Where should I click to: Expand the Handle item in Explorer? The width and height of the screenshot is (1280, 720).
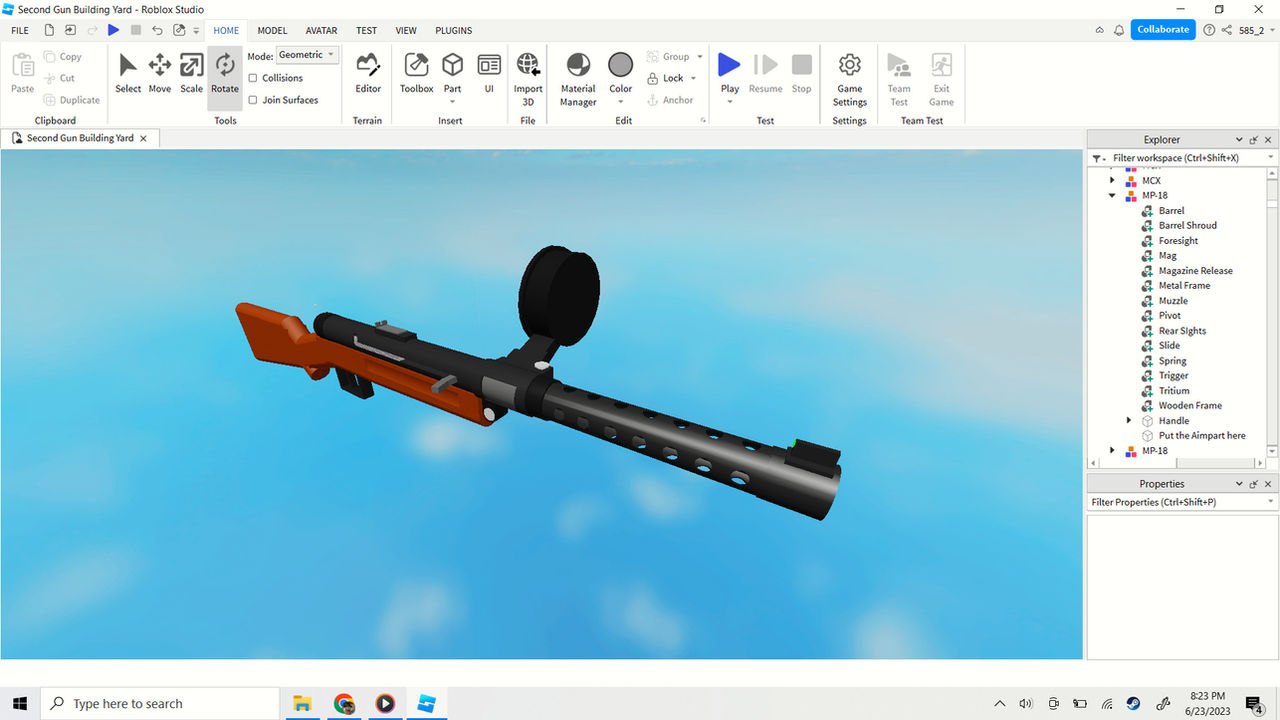tap(1129, 421)
